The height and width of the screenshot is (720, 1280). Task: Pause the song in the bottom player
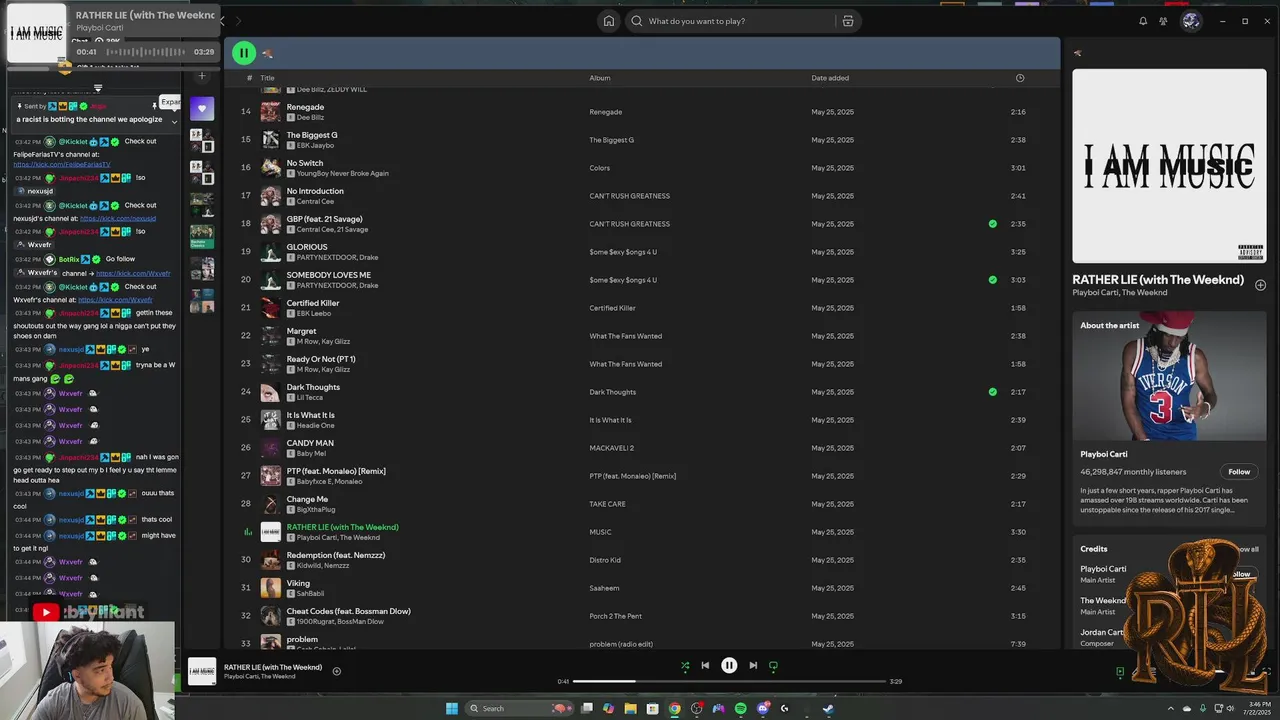click(729, 665)
